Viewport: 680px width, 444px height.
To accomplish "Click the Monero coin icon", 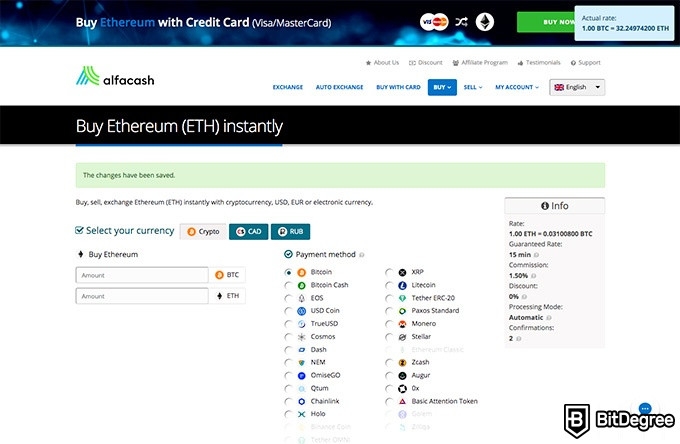I will pyautogui.click(x=402, y=324).
